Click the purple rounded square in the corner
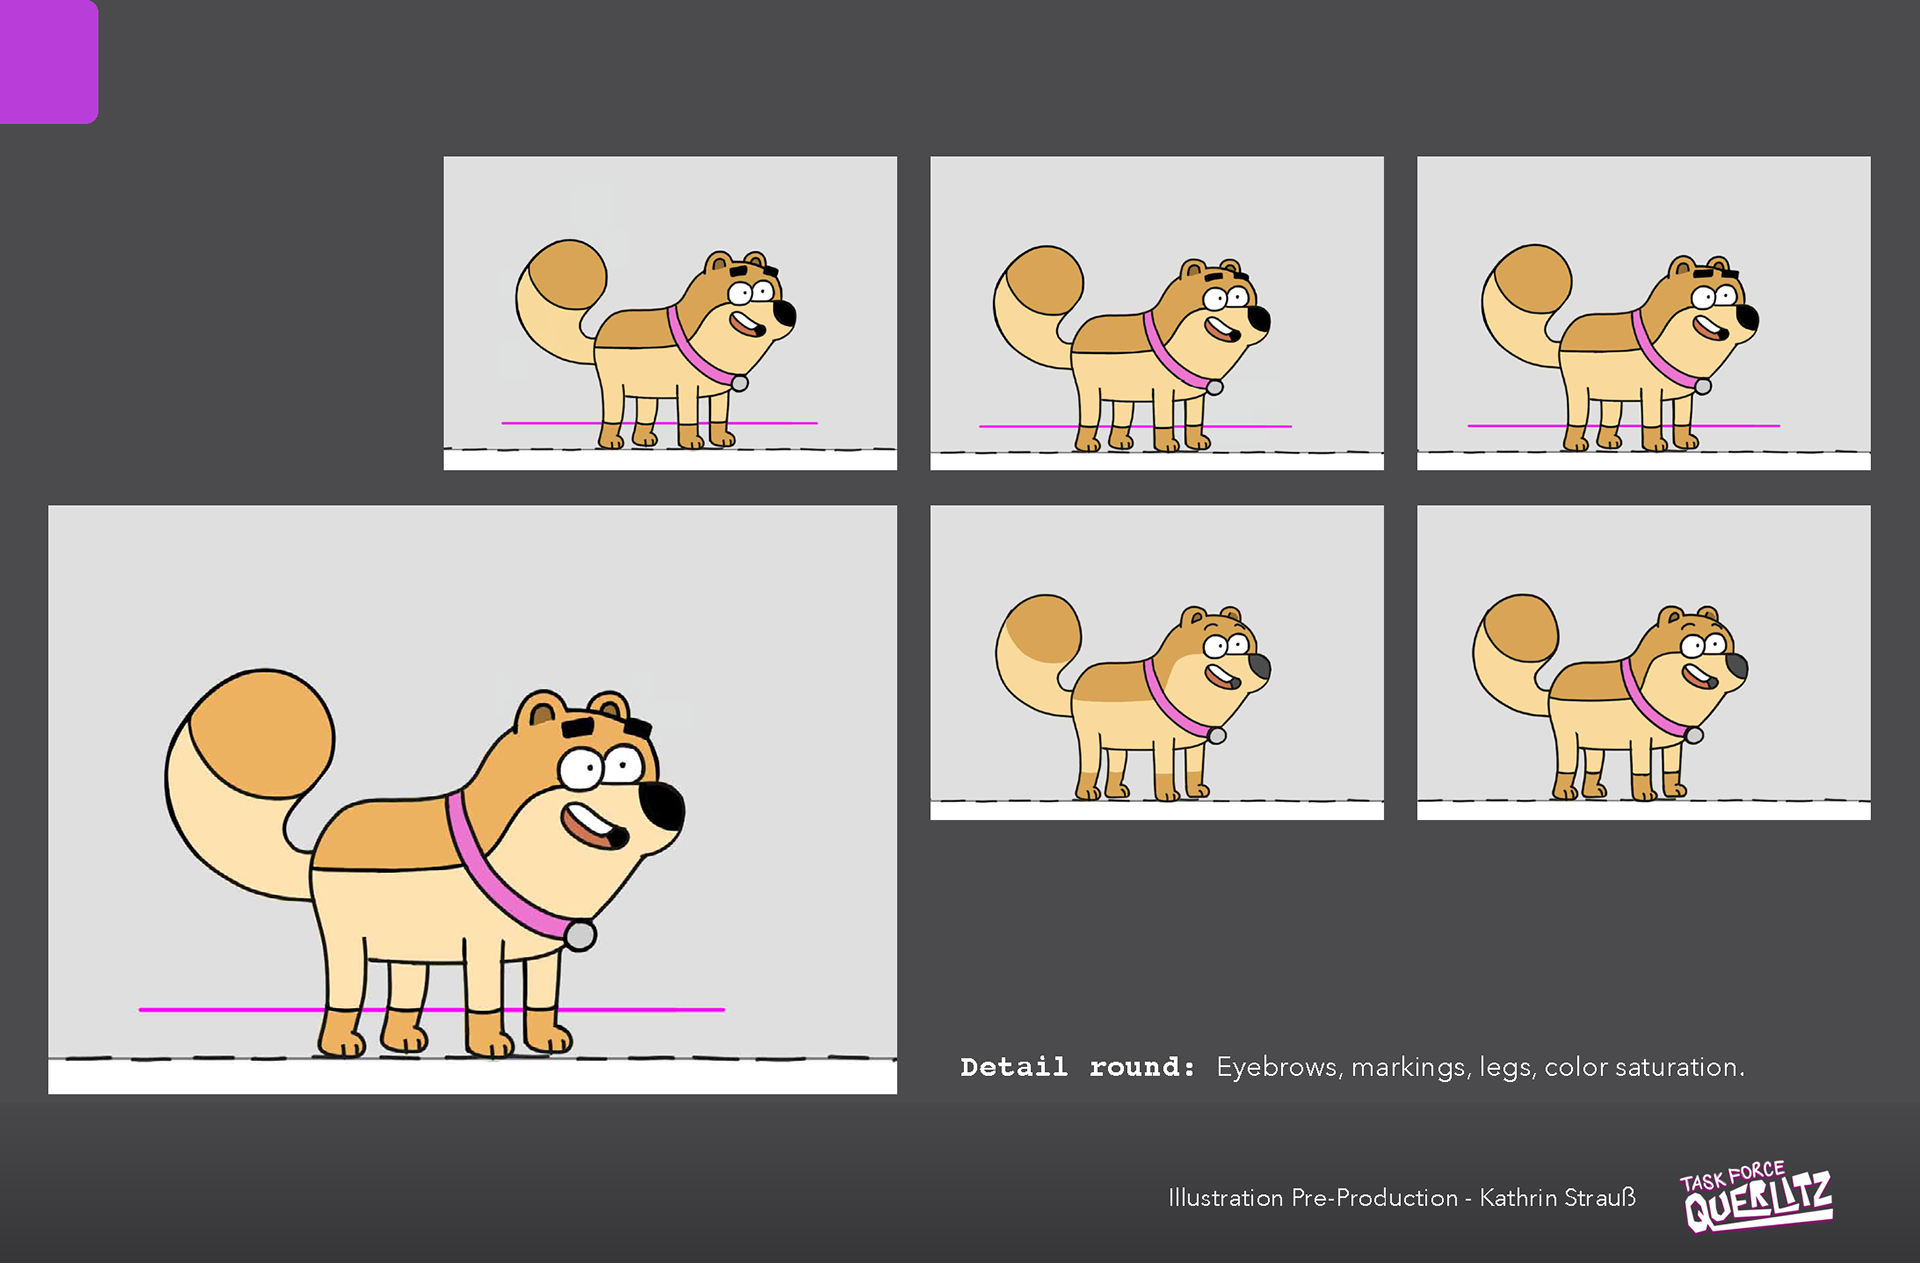This screenshot has height=1263, width=1920. click(x=48, y=60)
